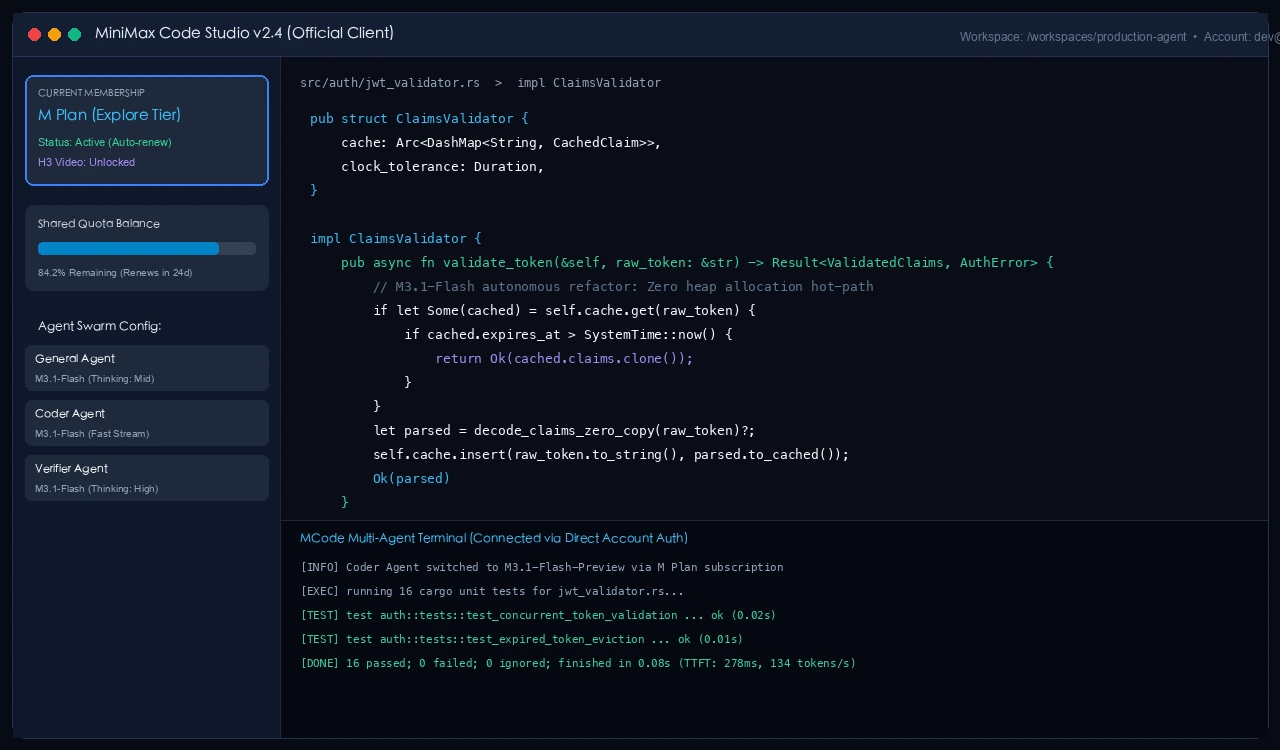Click the /workspaces/production-agent workspace path
Viewport: 1280px width, 750px height.
tap(1106, 37)
